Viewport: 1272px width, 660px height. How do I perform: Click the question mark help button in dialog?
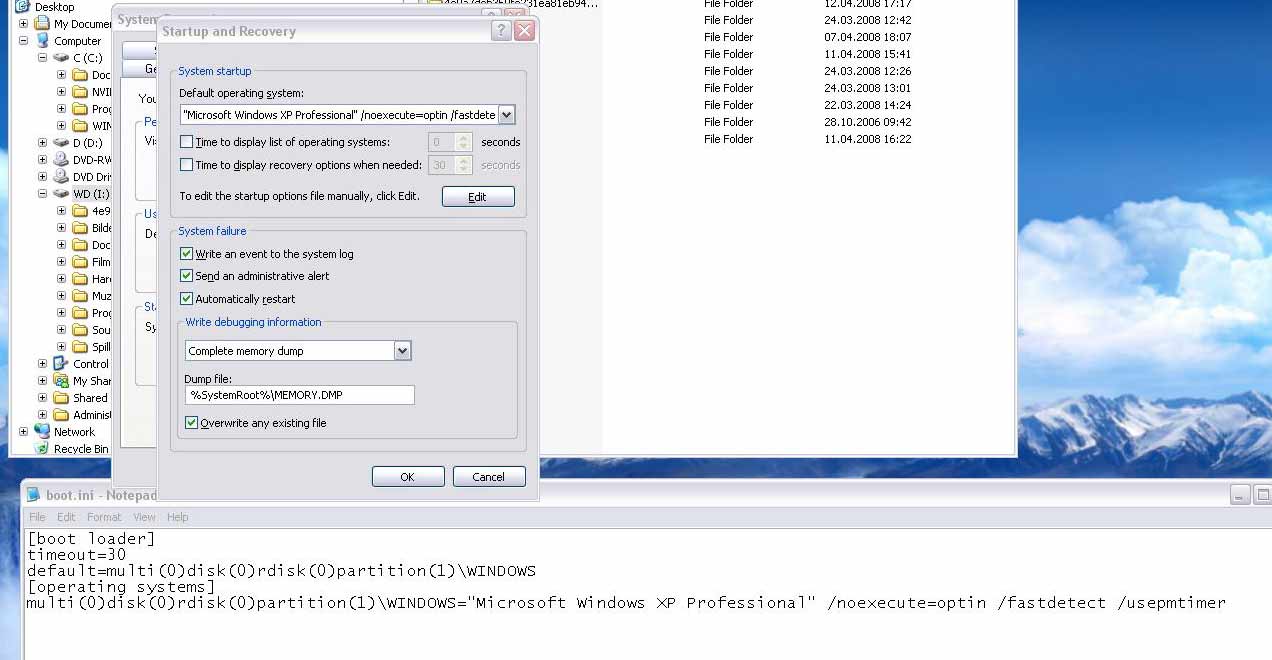501,31
